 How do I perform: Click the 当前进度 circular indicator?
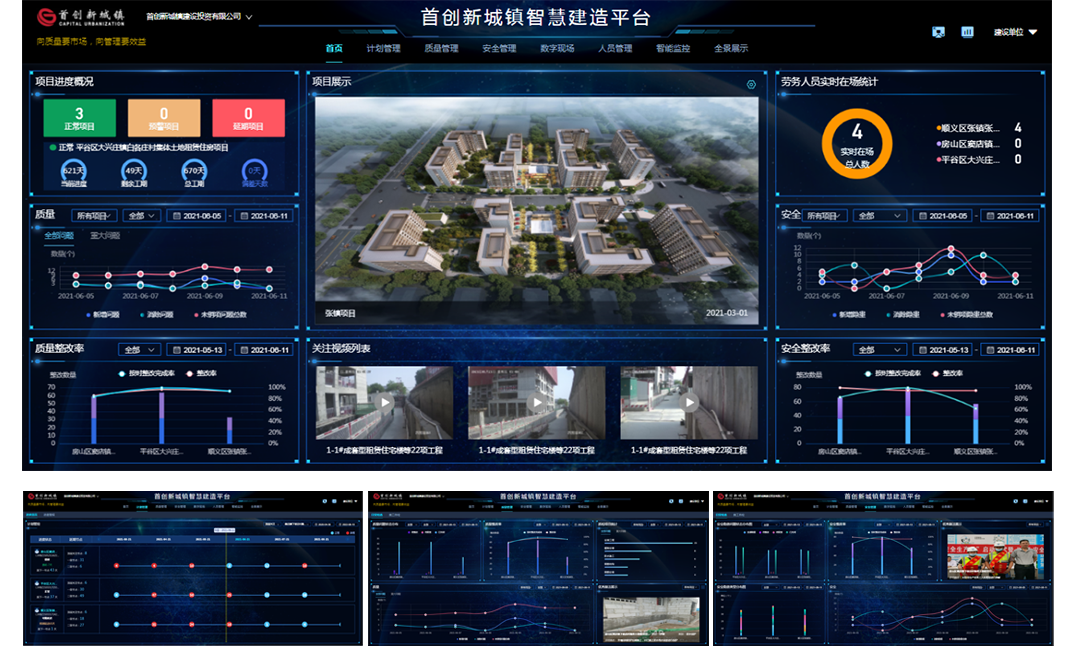coord(76,173)
